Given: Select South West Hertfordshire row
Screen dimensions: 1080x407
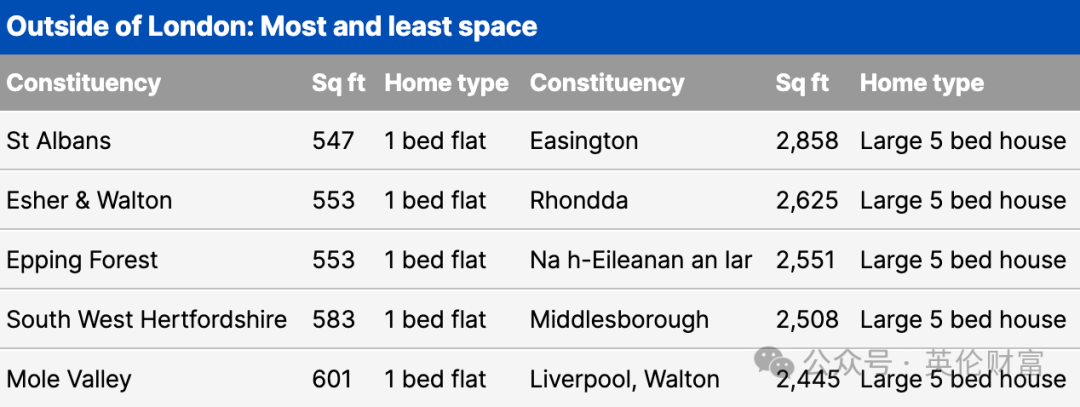Looking at the screenshot, I should 540,320.
